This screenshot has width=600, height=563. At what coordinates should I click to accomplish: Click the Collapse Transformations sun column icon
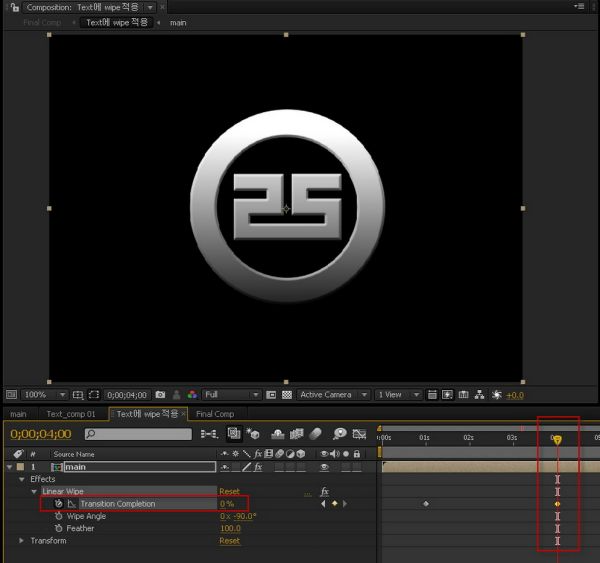(x=236, y=454)
